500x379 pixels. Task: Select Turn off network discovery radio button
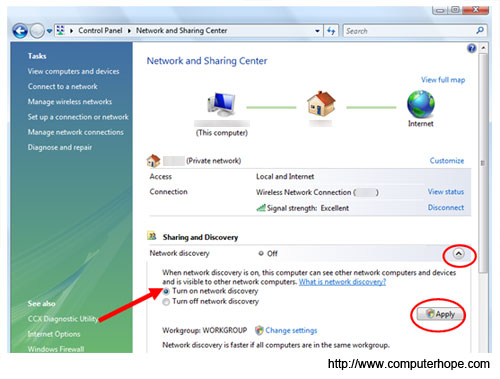click(x=166, y=302)
